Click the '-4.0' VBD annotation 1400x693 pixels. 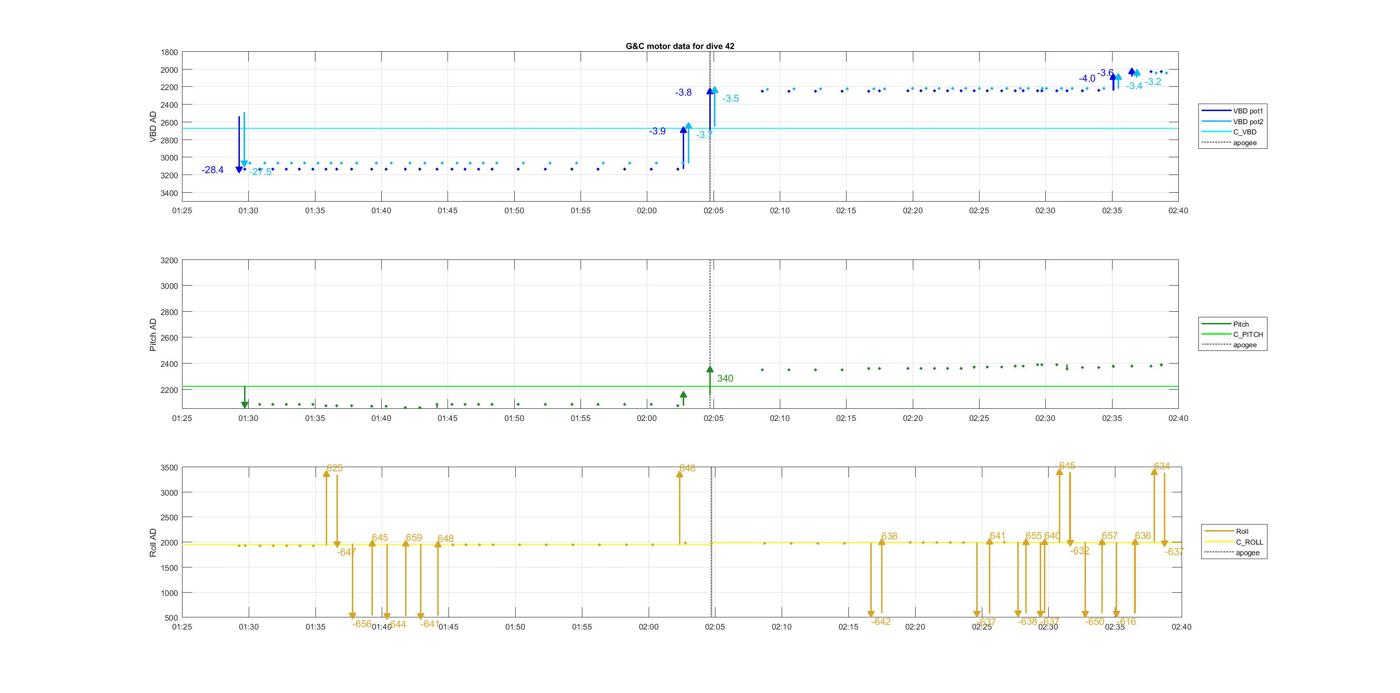[1087, 78]
